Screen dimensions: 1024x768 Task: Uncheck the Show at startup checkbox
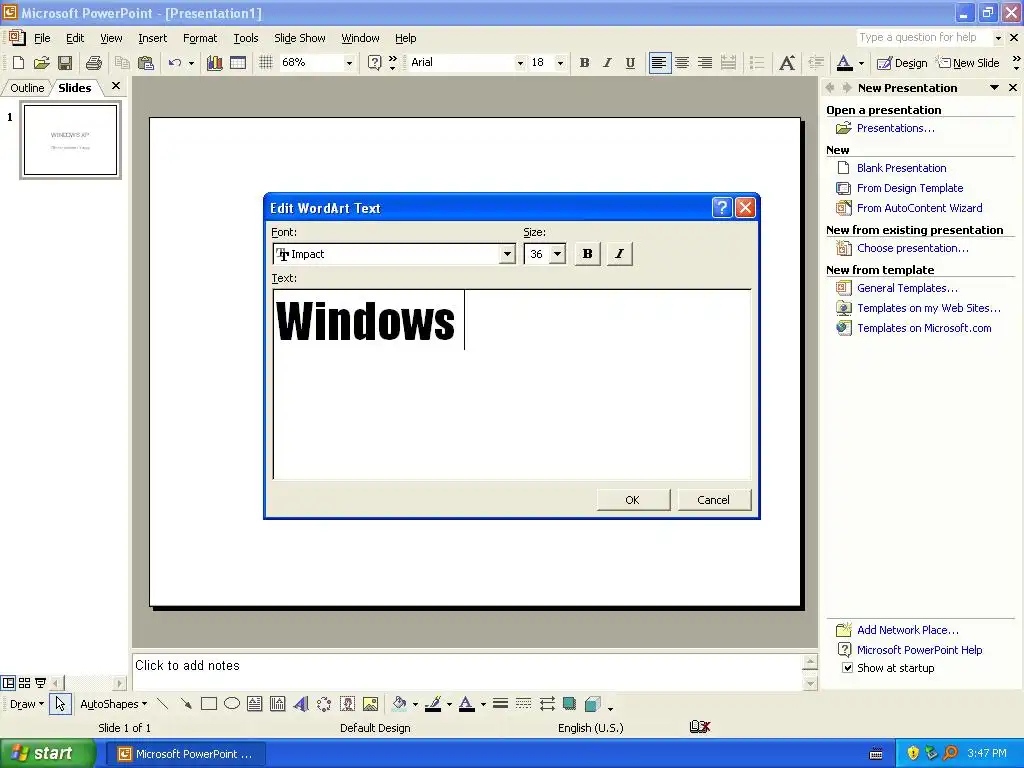pos(847,667)
